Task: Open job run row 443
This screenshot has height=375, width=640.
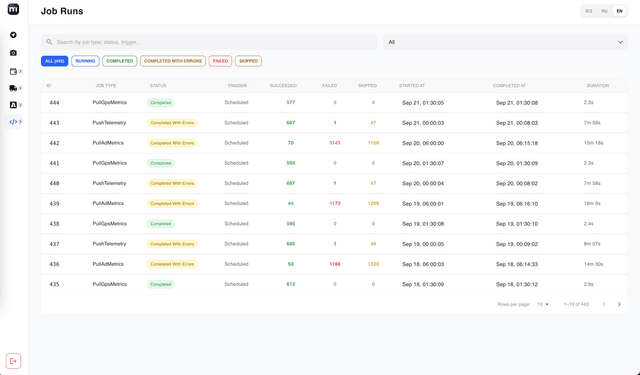Action: tap(334, 123)
